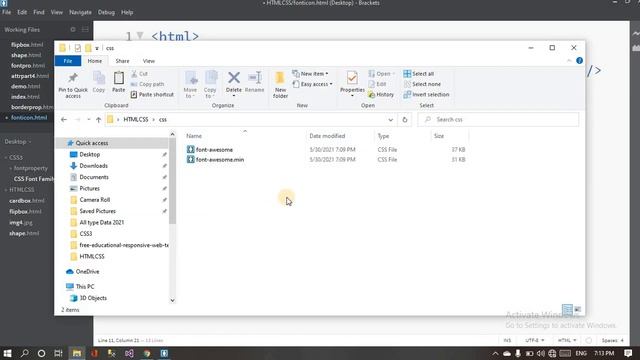
Task: Click Copy path in ribbon
Action: click(147, 84)
